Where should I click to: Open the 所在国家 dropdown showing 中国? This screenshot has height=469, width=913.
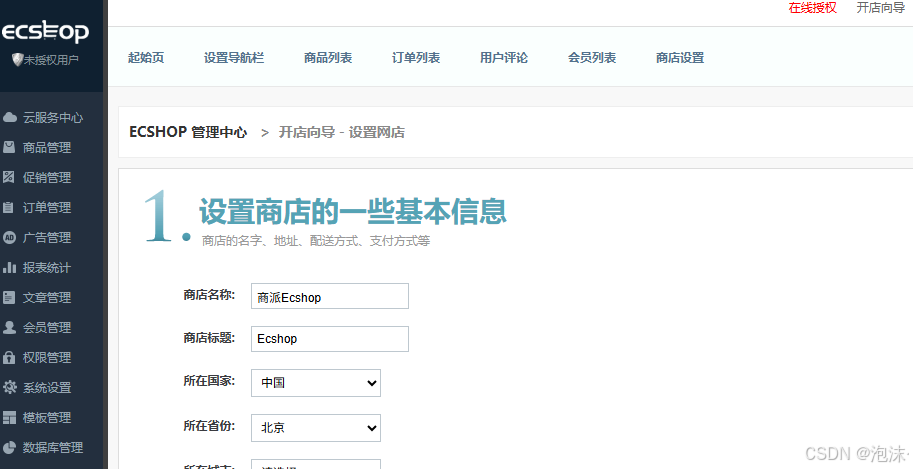316,383
